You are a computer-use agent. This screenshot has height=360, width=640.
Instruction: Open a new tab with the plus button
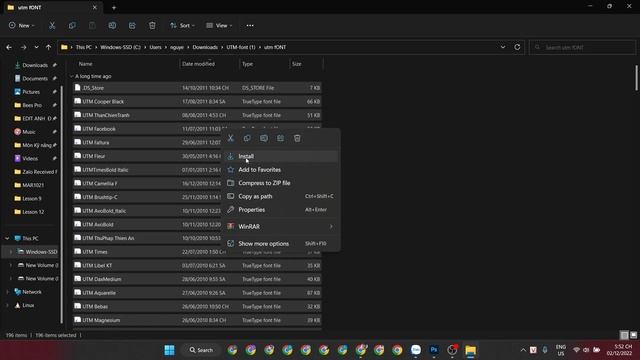click(114, 7)
